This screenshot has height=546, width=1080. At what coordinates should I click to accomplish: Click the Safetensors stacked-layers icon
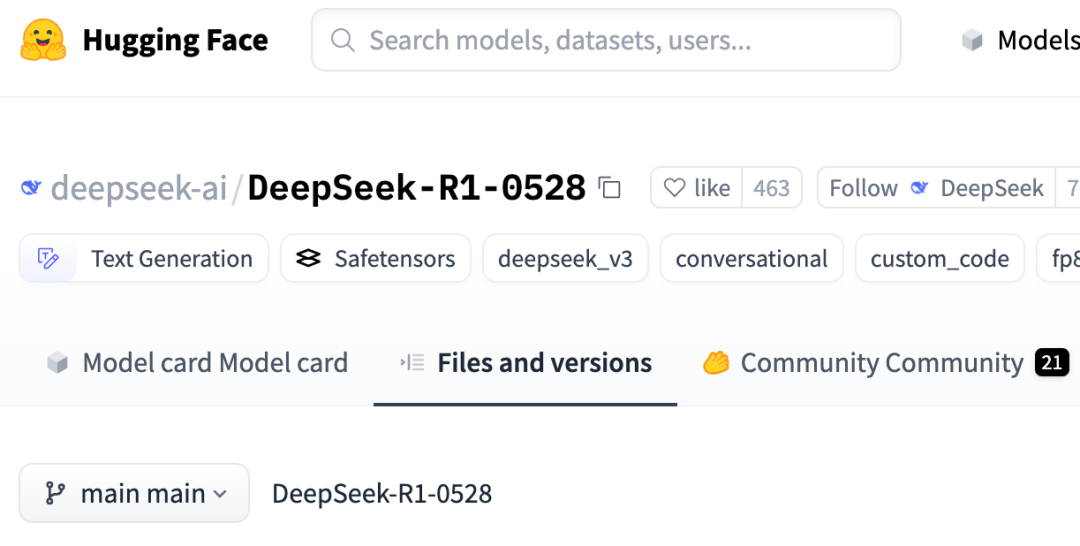(x=308, y=258)
